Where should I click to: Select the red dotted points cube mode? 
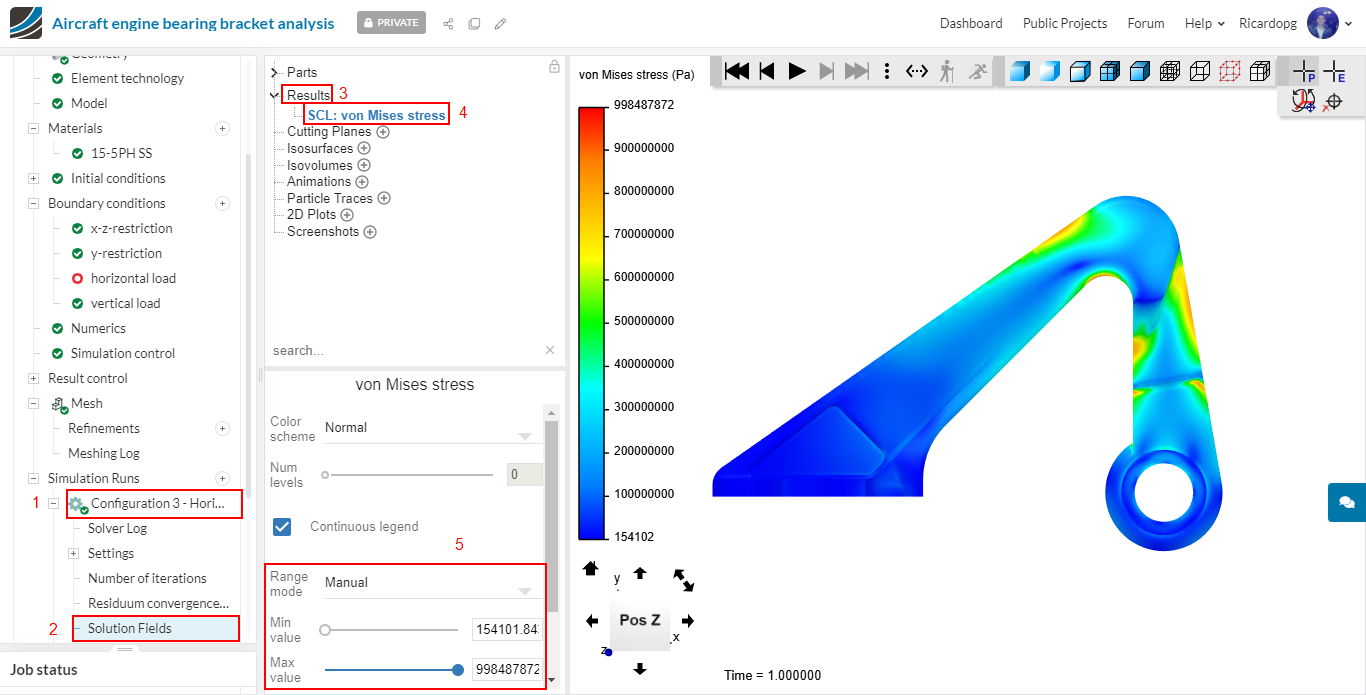(x=1230, y=71)
